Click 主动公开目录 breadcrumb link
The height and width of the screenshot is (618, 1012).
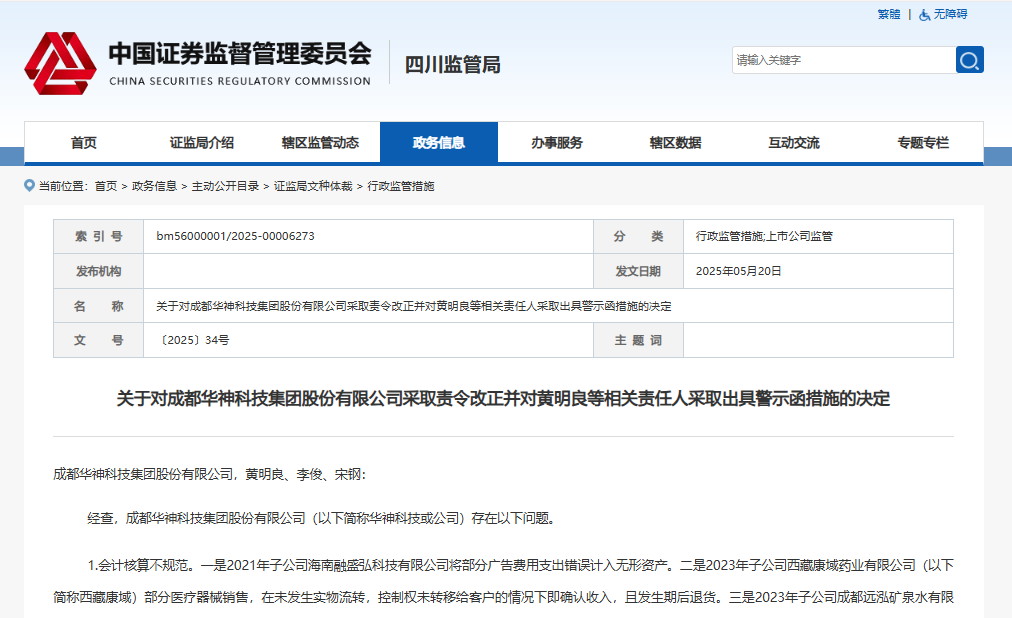pyautogui.click(x=225, y=186)
